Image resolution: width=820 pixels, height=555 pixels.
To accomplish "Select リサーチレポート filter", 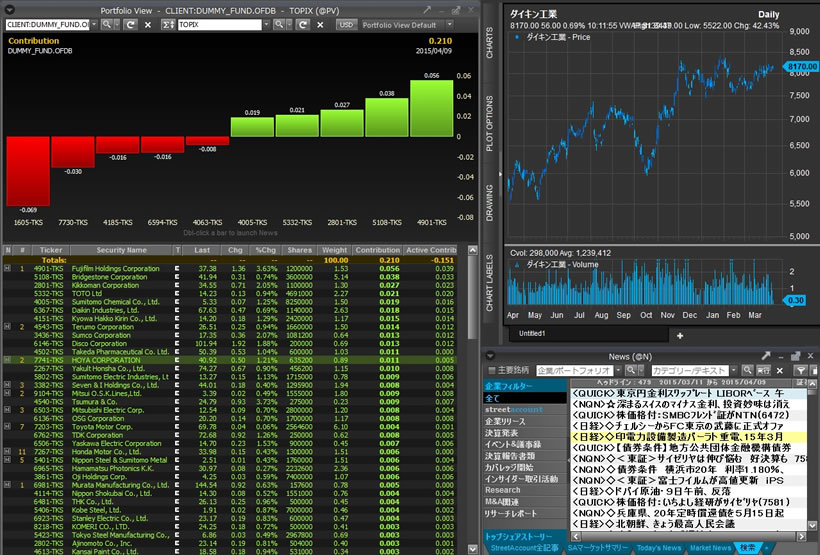I will [x=525, y=513].
